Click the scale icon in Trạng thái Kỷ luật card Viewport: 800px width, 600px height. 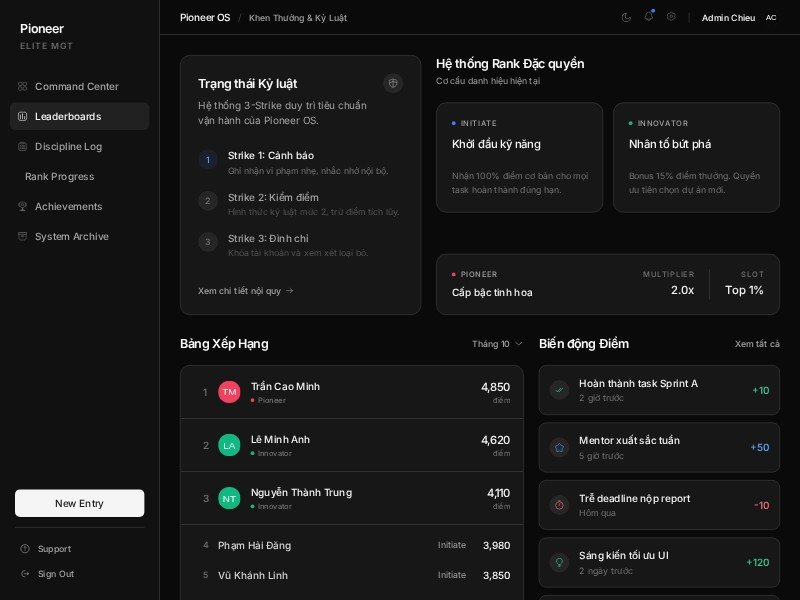click(393, 83)
